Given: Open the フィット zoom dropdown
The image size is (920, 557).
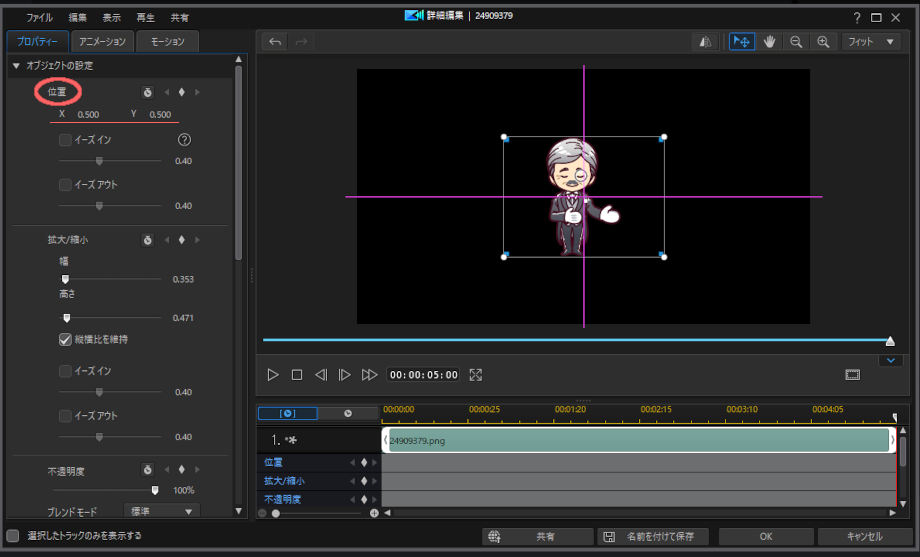Looking at the screenshot, I should 871,42.
